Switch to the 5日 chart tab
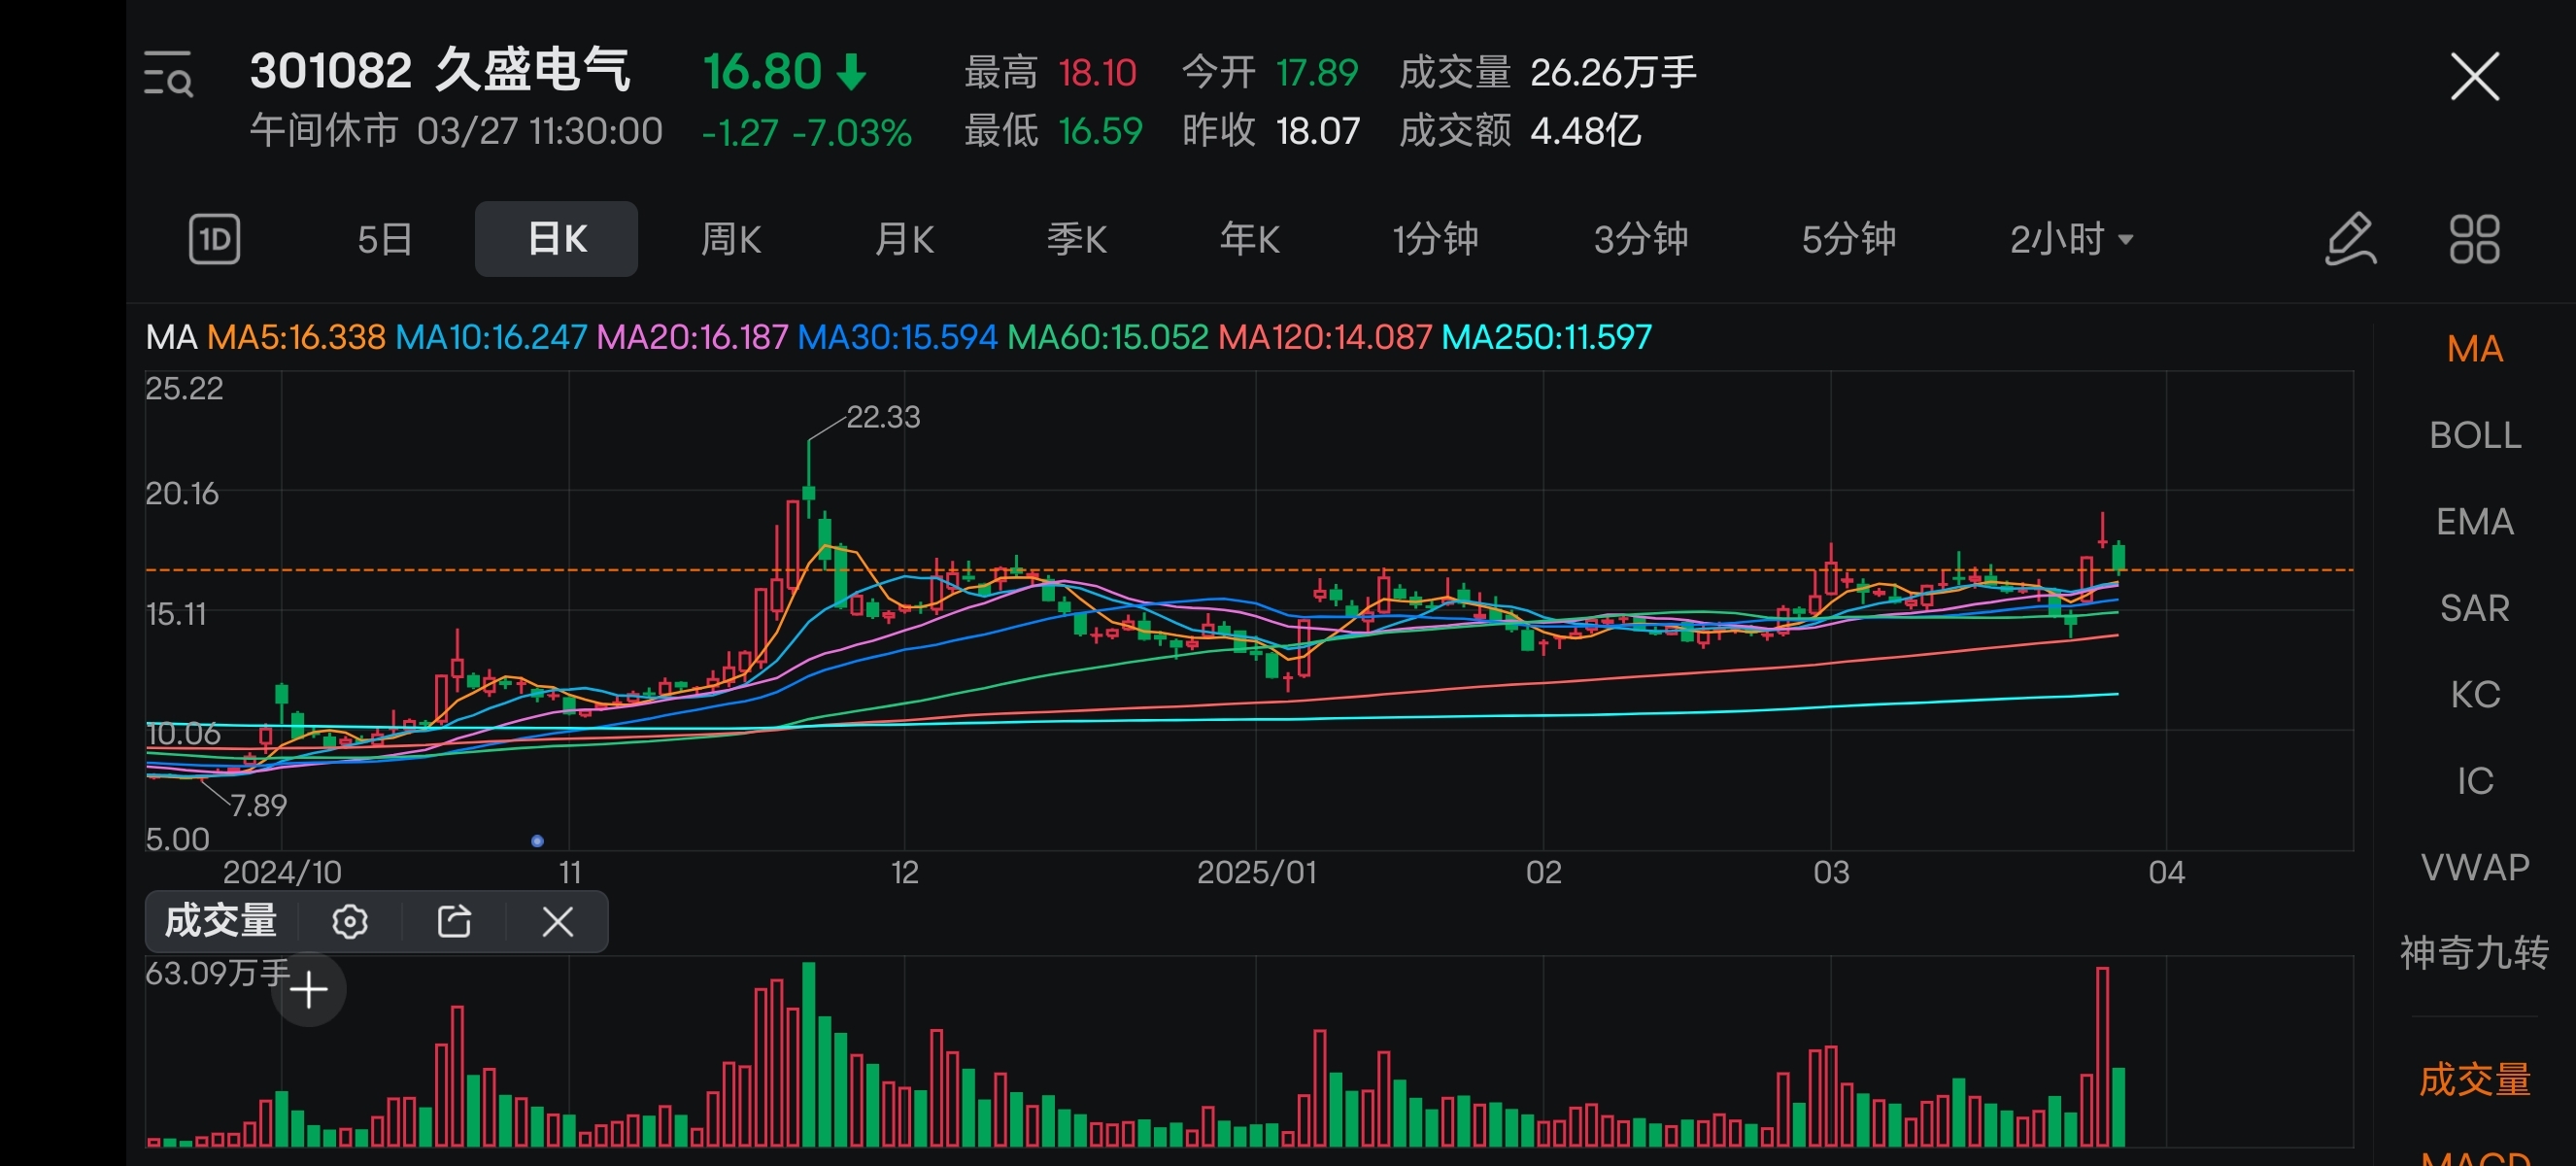 click(x=385, y=239)
